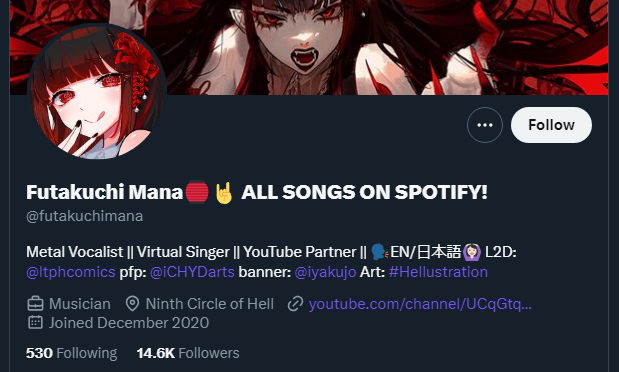Open the #Hellustration hashtag

(438, 272)
